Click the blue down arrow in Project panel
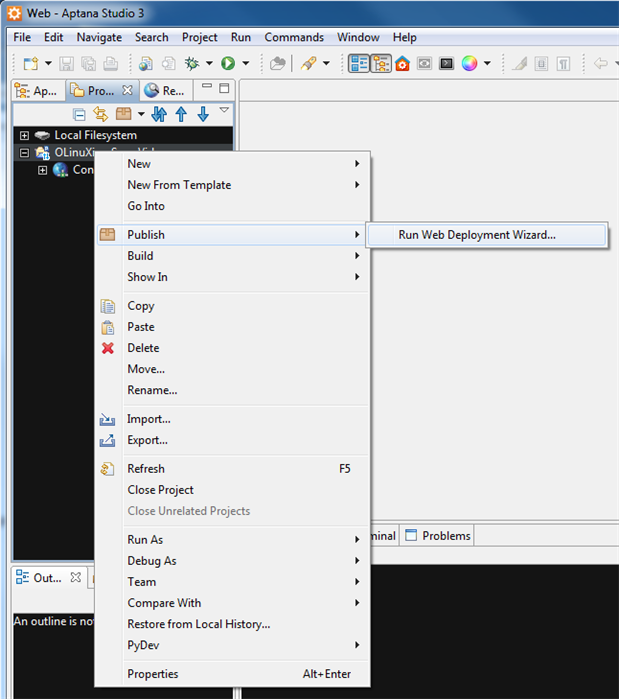This screenshot has width=619, height=699. click(x=203, y=114)
